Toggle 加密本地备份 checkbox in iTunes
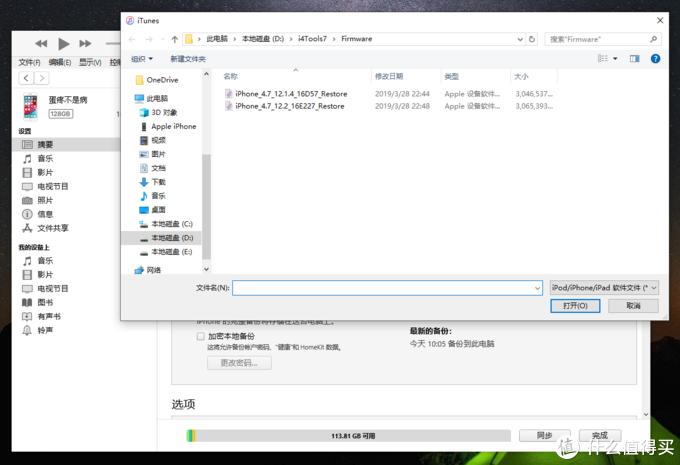Screen dimensions: 680x465 tap(200, 336)
